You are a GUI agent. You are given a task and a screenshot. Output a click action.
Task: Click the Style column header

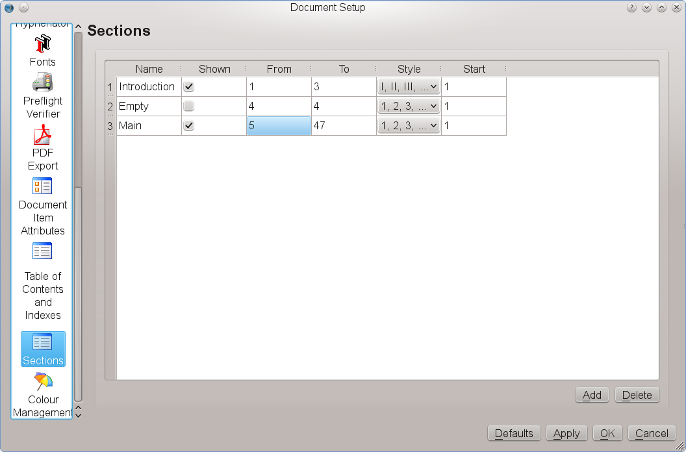click(409, 69)
